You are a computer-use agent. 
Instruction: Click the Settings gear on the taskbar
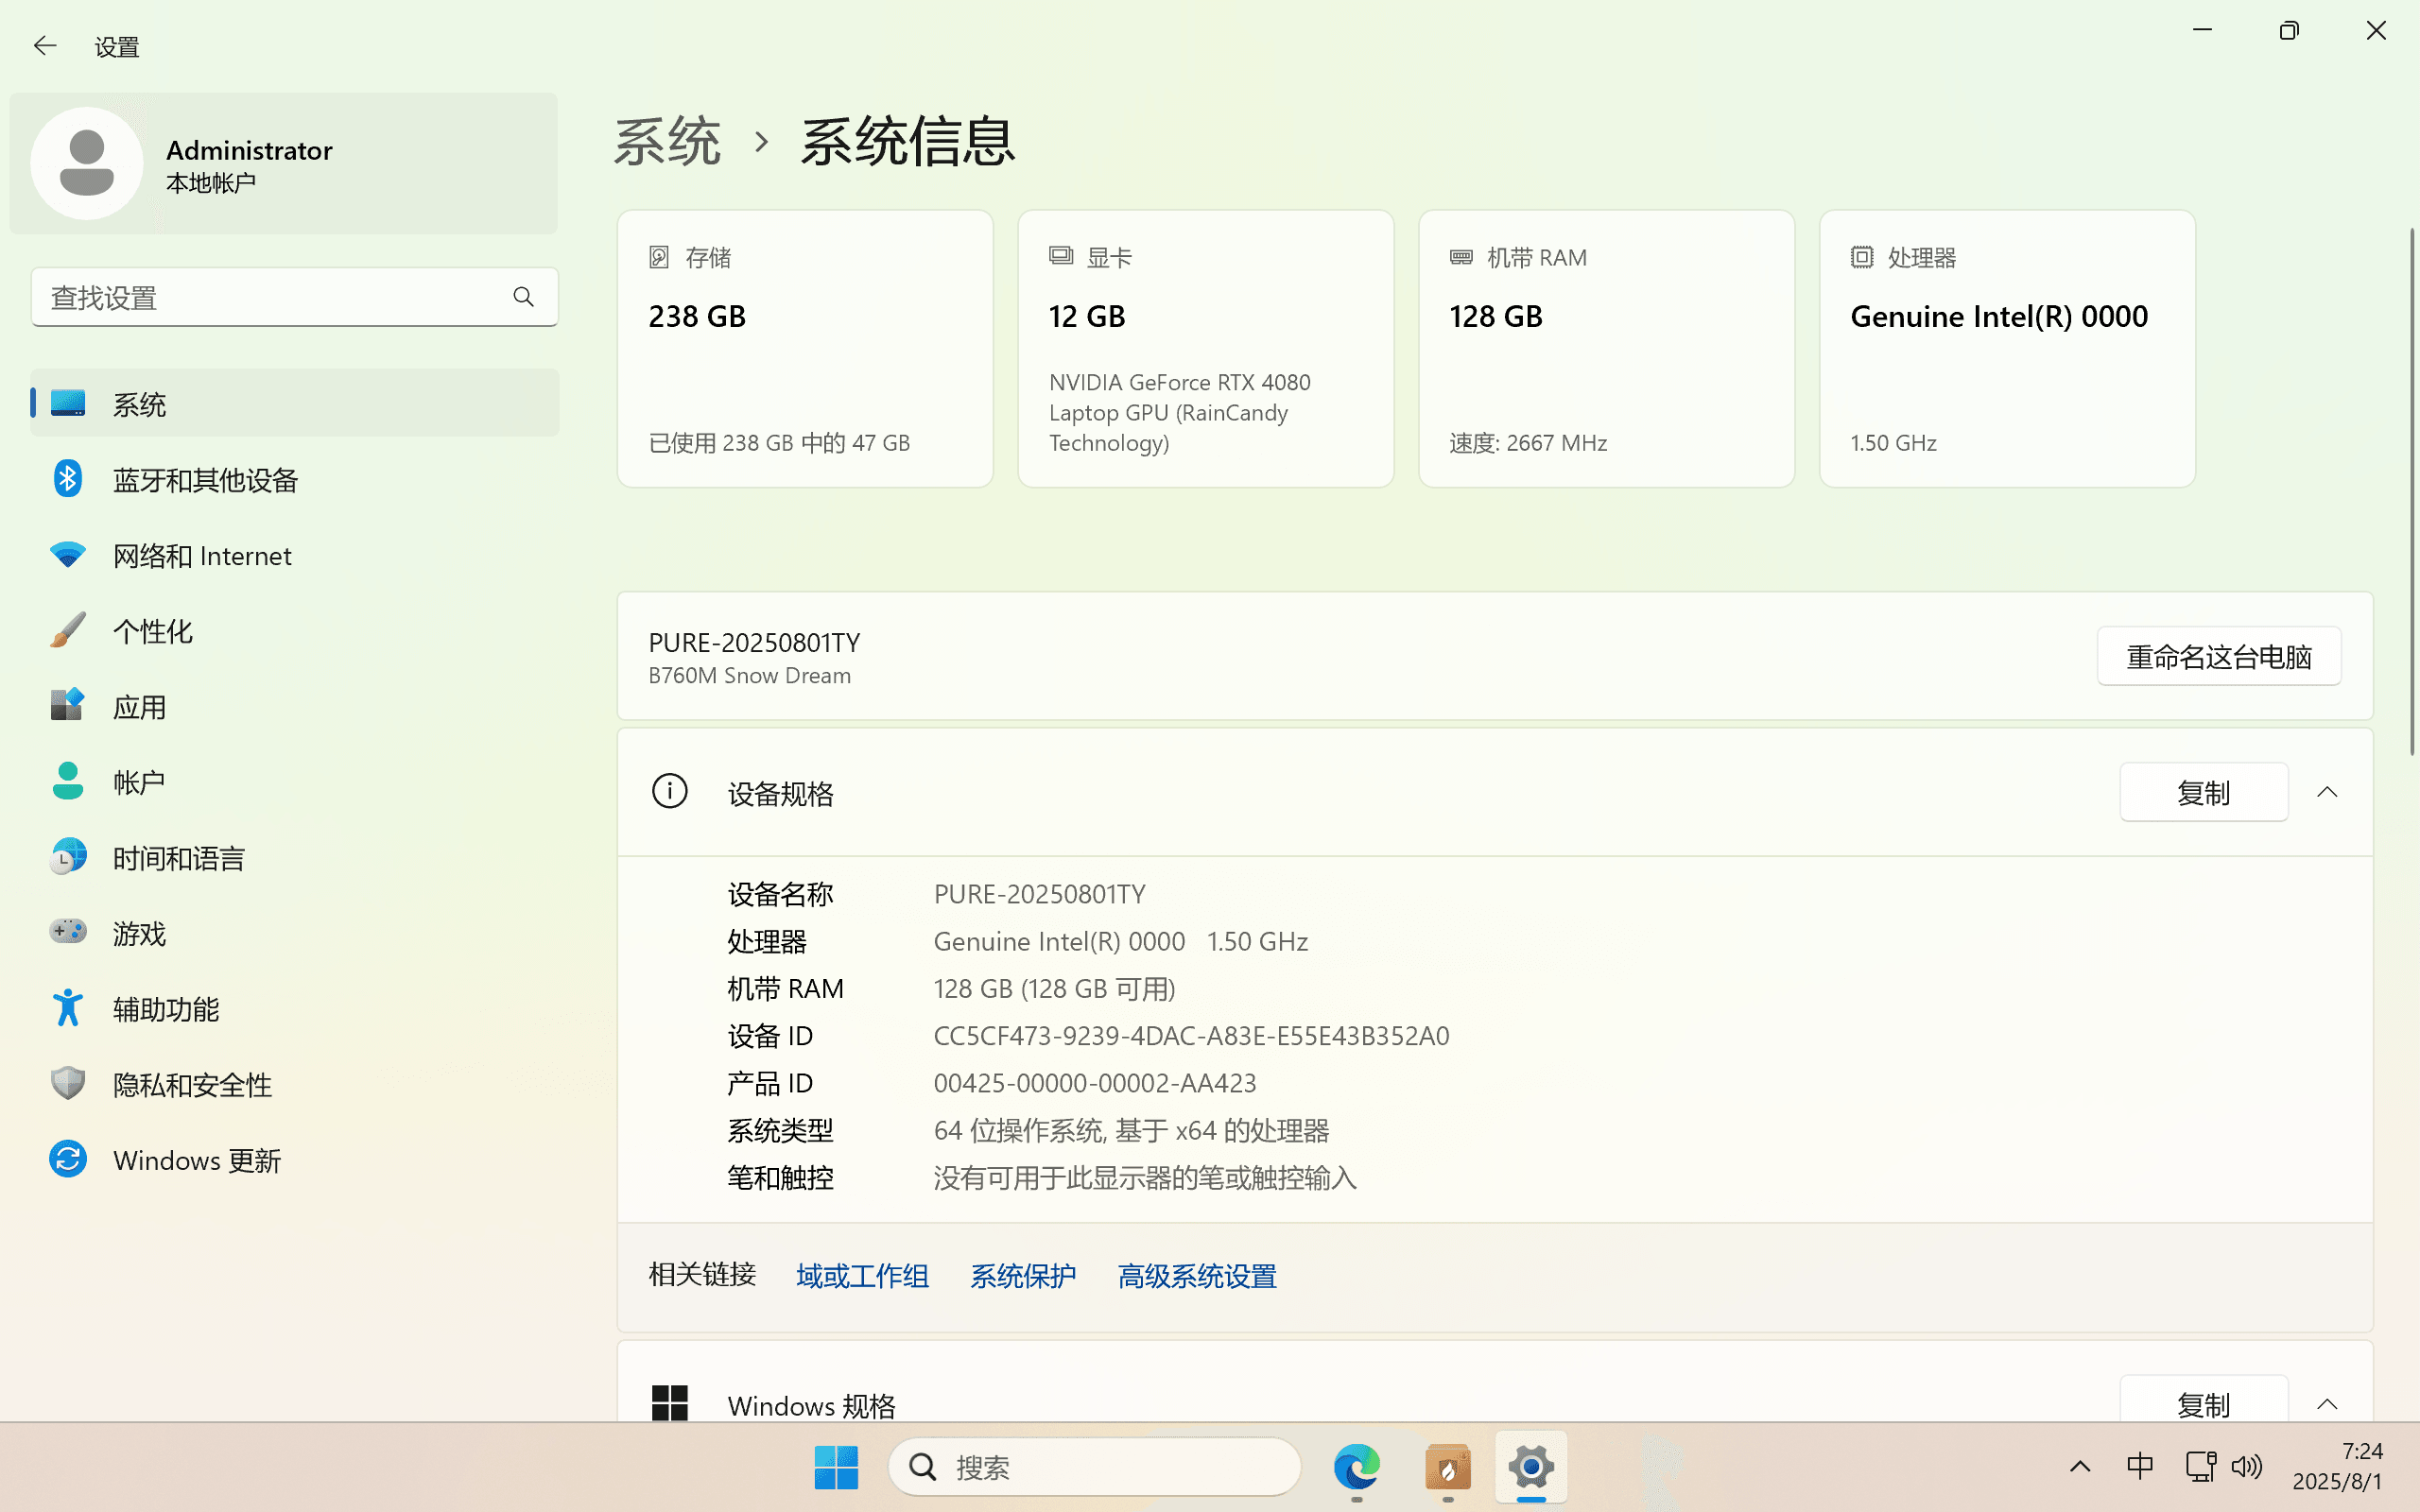point(1531,1467)
